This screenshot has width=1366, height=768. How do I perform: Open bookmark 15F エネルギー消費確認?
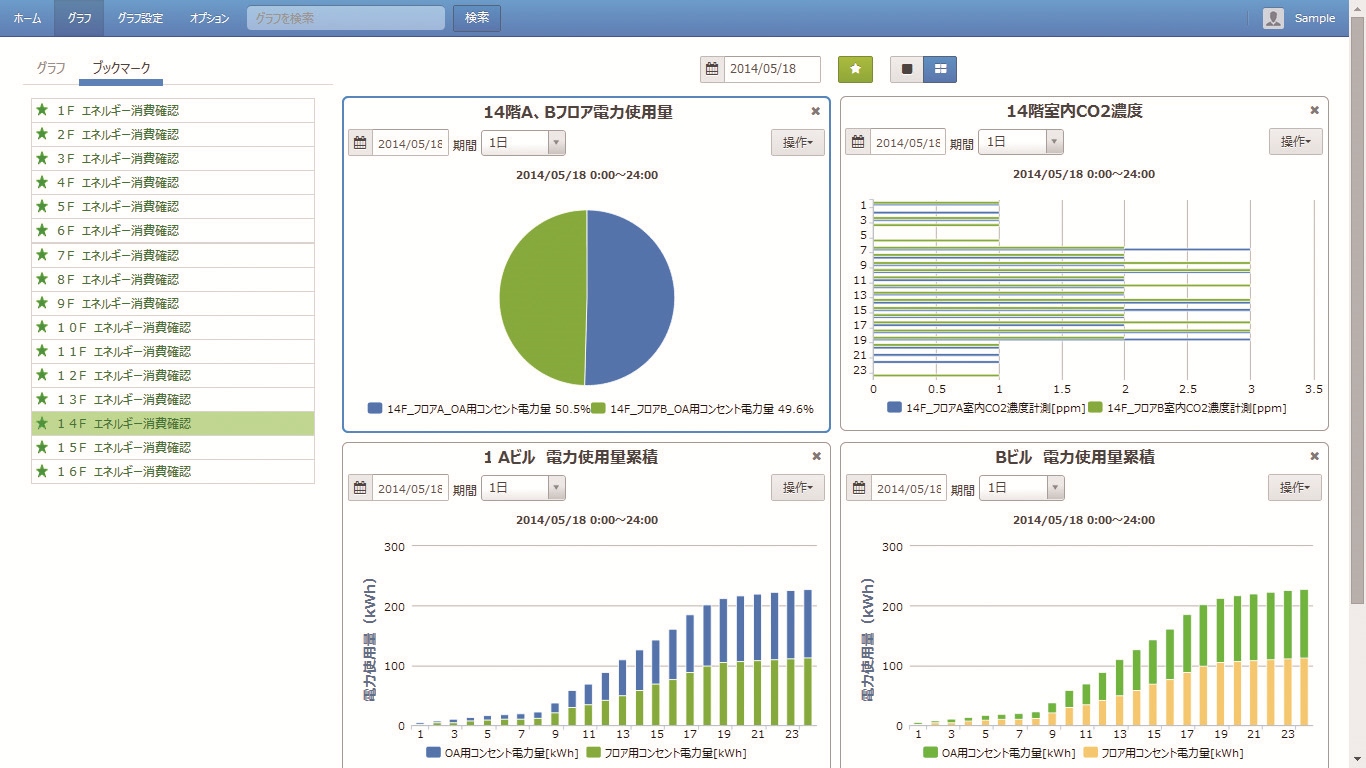173,447
